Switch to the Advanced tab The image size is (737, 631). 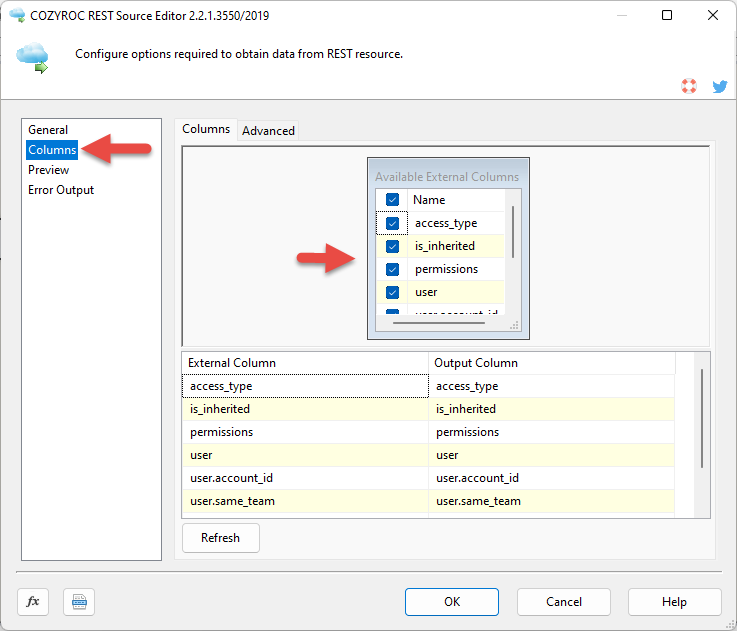pos(268,131)
